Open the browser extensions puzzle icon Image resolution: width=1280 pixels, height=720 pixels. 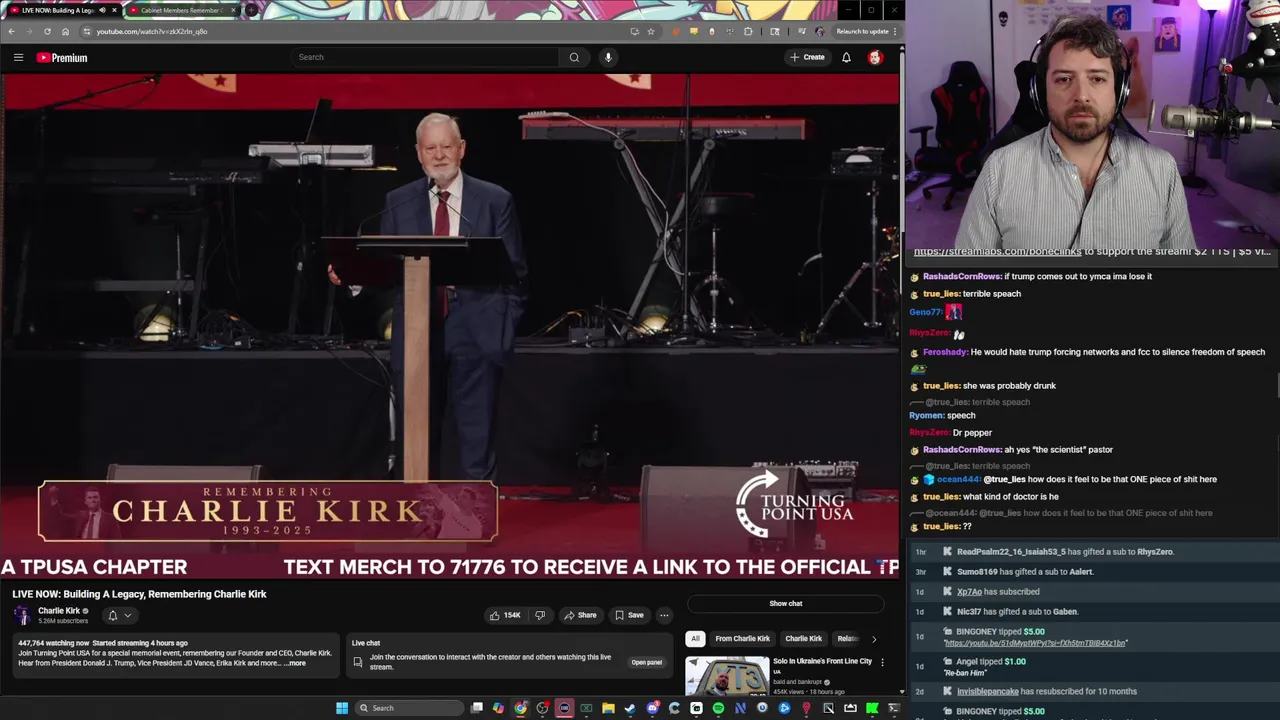pyautogui.click(x=748, y=31)
